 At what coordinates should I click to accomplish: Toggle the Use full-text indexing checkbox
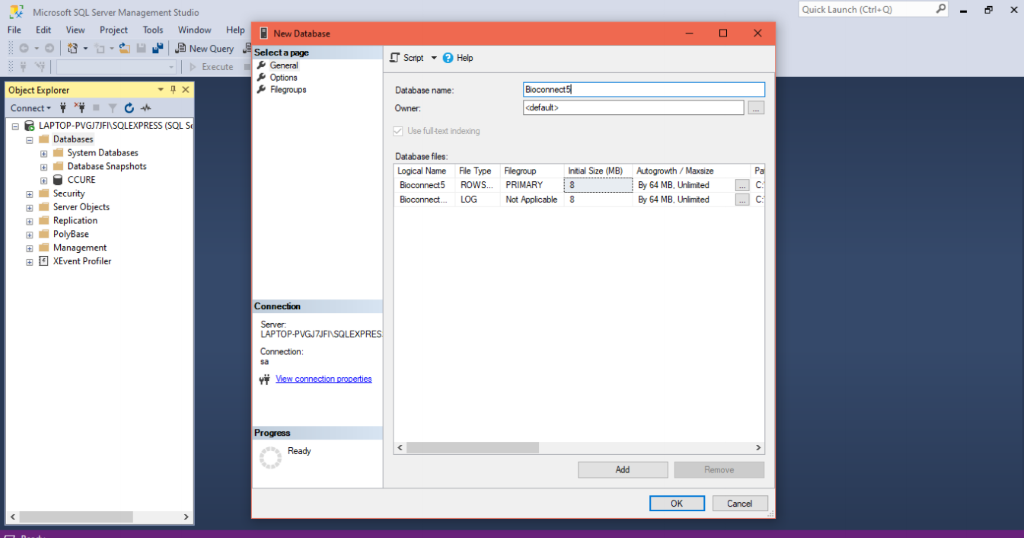398,131
